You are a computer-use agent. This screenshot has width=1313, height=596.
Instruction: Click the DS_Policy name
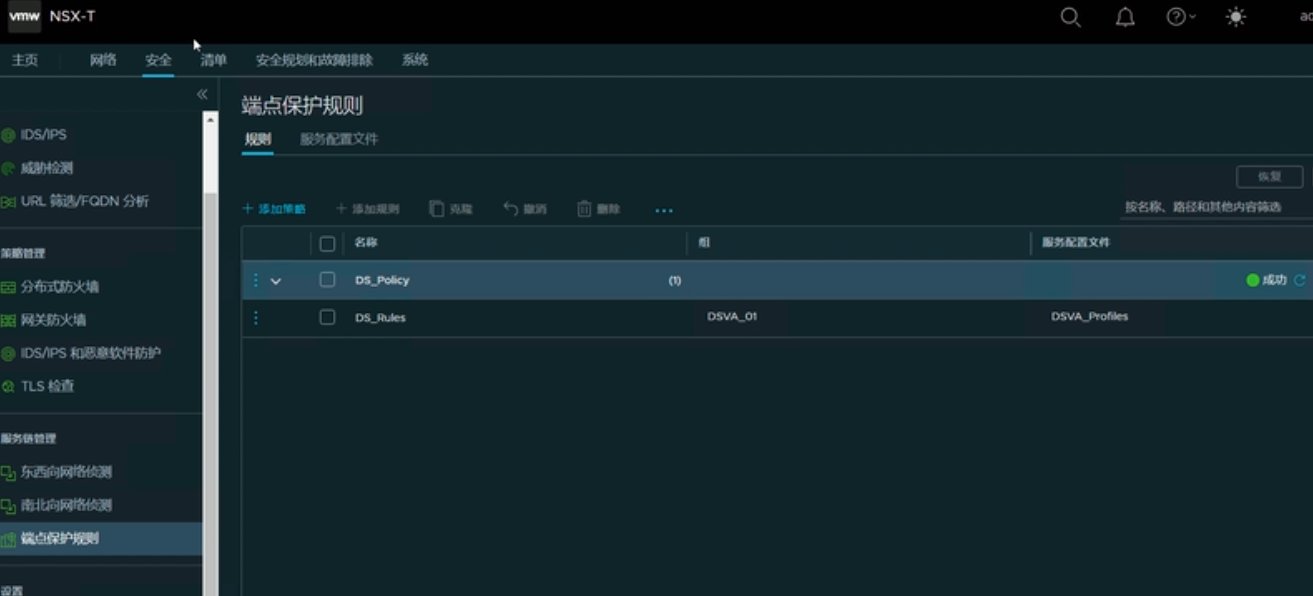(382, 280)
